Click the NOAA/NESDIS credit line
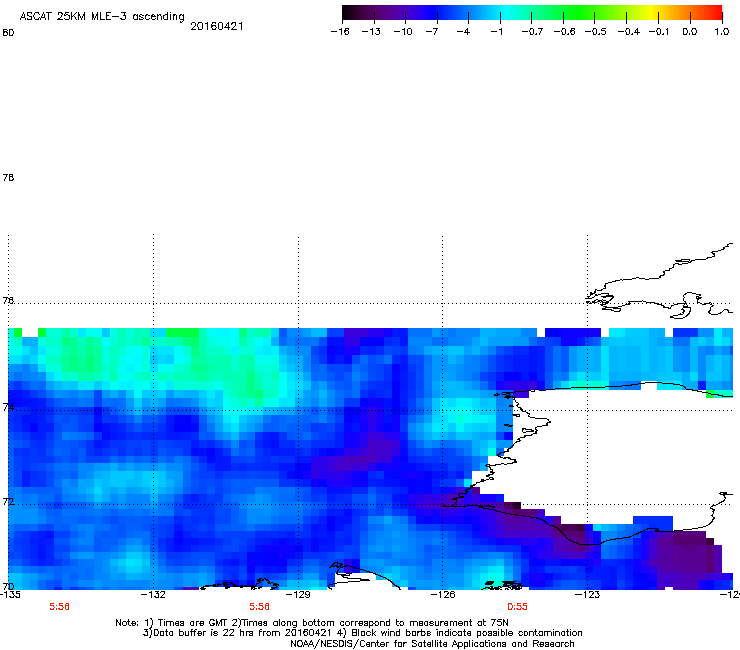Viewport: 740px width, 650px height. coord(432,644)
